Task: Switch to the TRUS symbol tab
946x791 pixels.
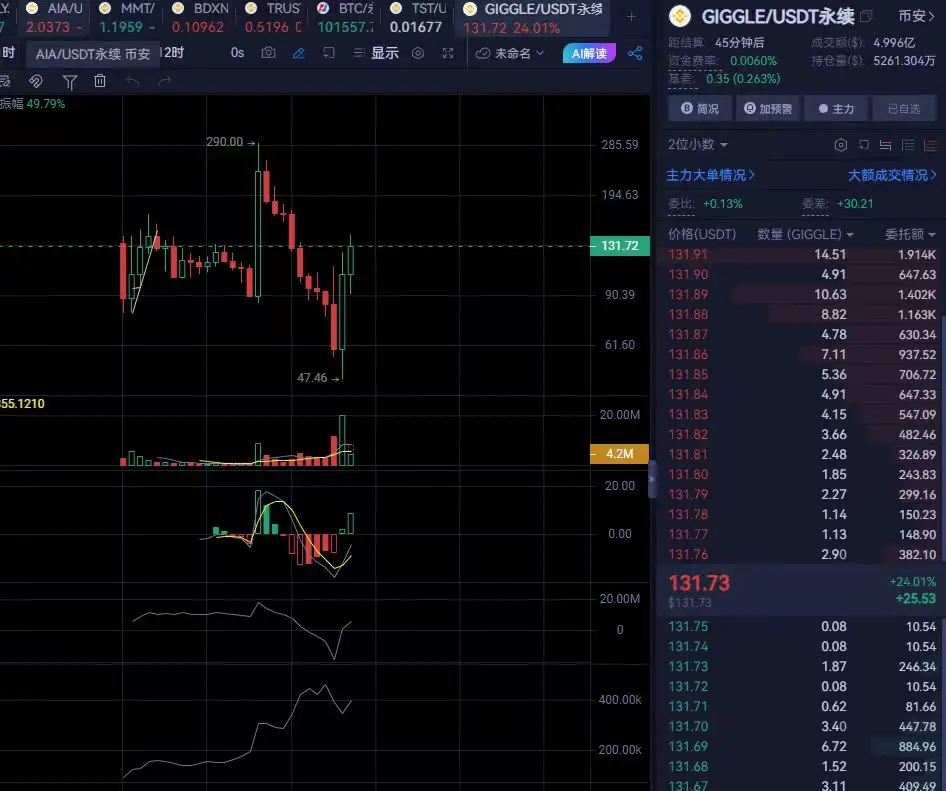Action: tap(273, 17)
